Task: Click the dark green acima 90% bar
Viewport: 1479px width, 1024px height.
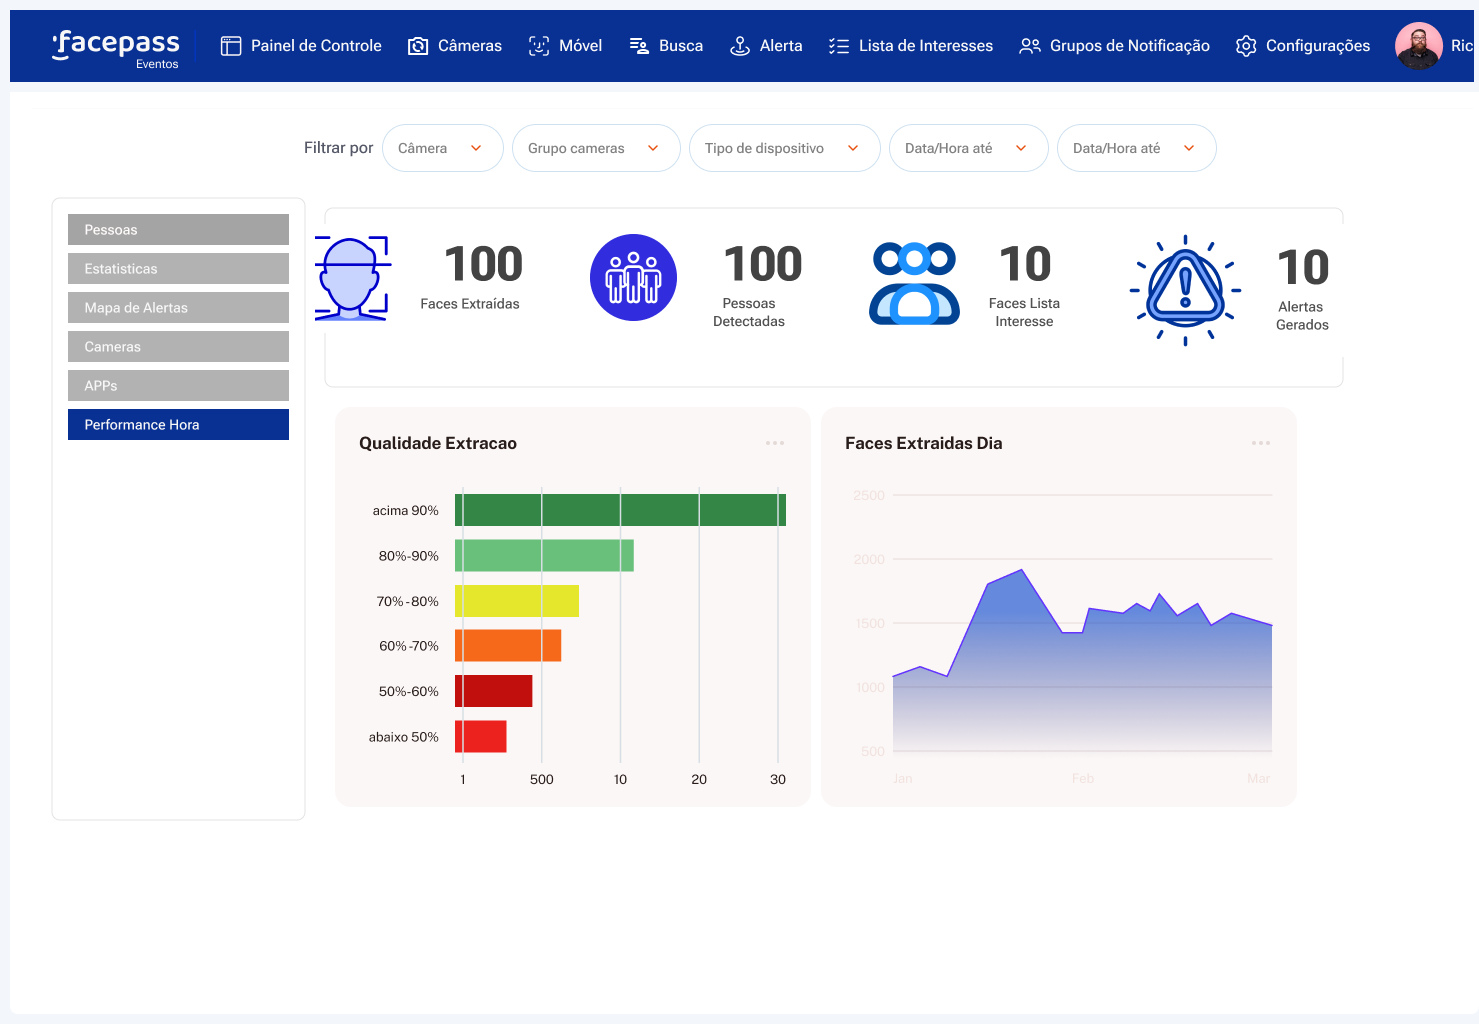Action: 620,510
